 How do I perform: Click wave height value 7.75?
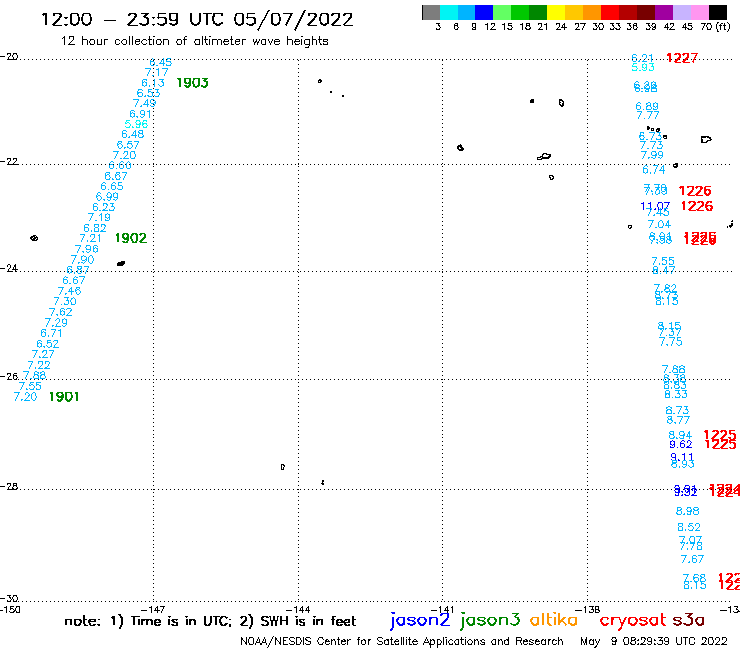pos(671,342)
